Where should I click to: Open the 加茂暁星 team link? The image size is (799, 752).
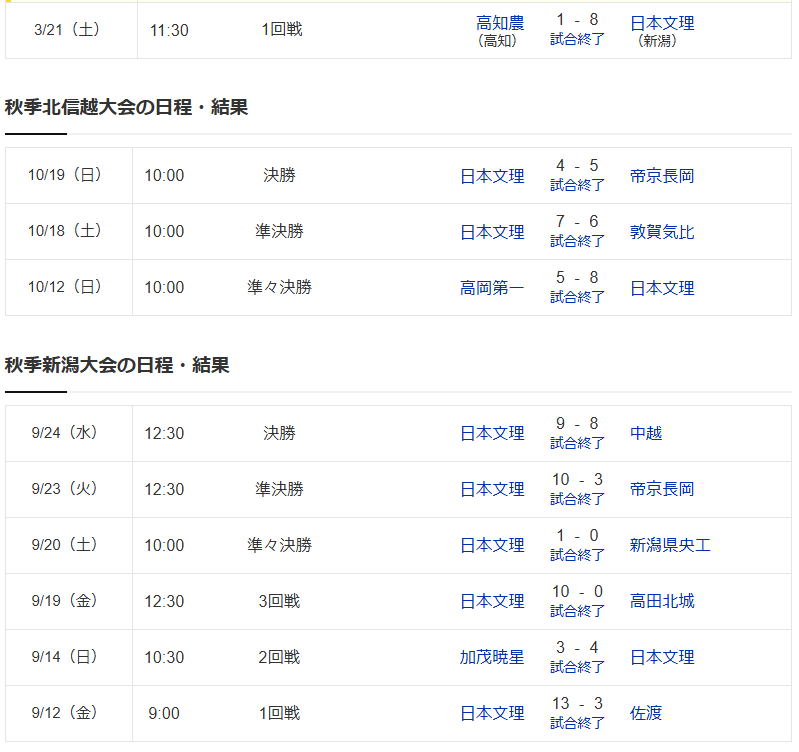click(492, 658)
